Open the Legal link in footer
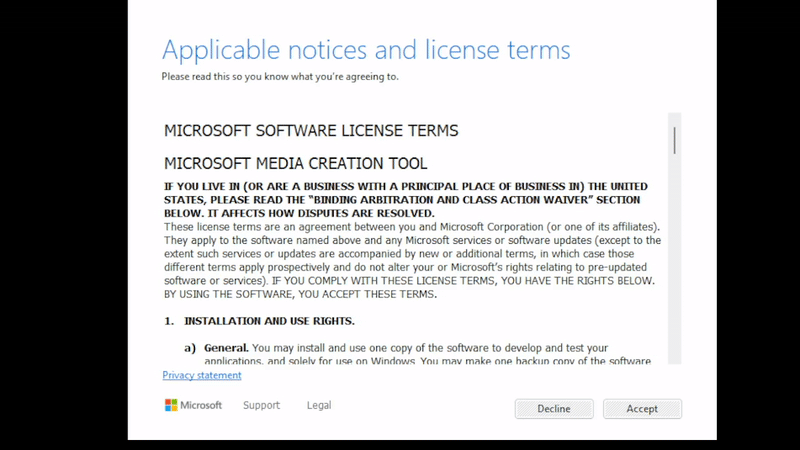Image resolution: width=800 pixels, height=450 pixels. pos(319,405)
